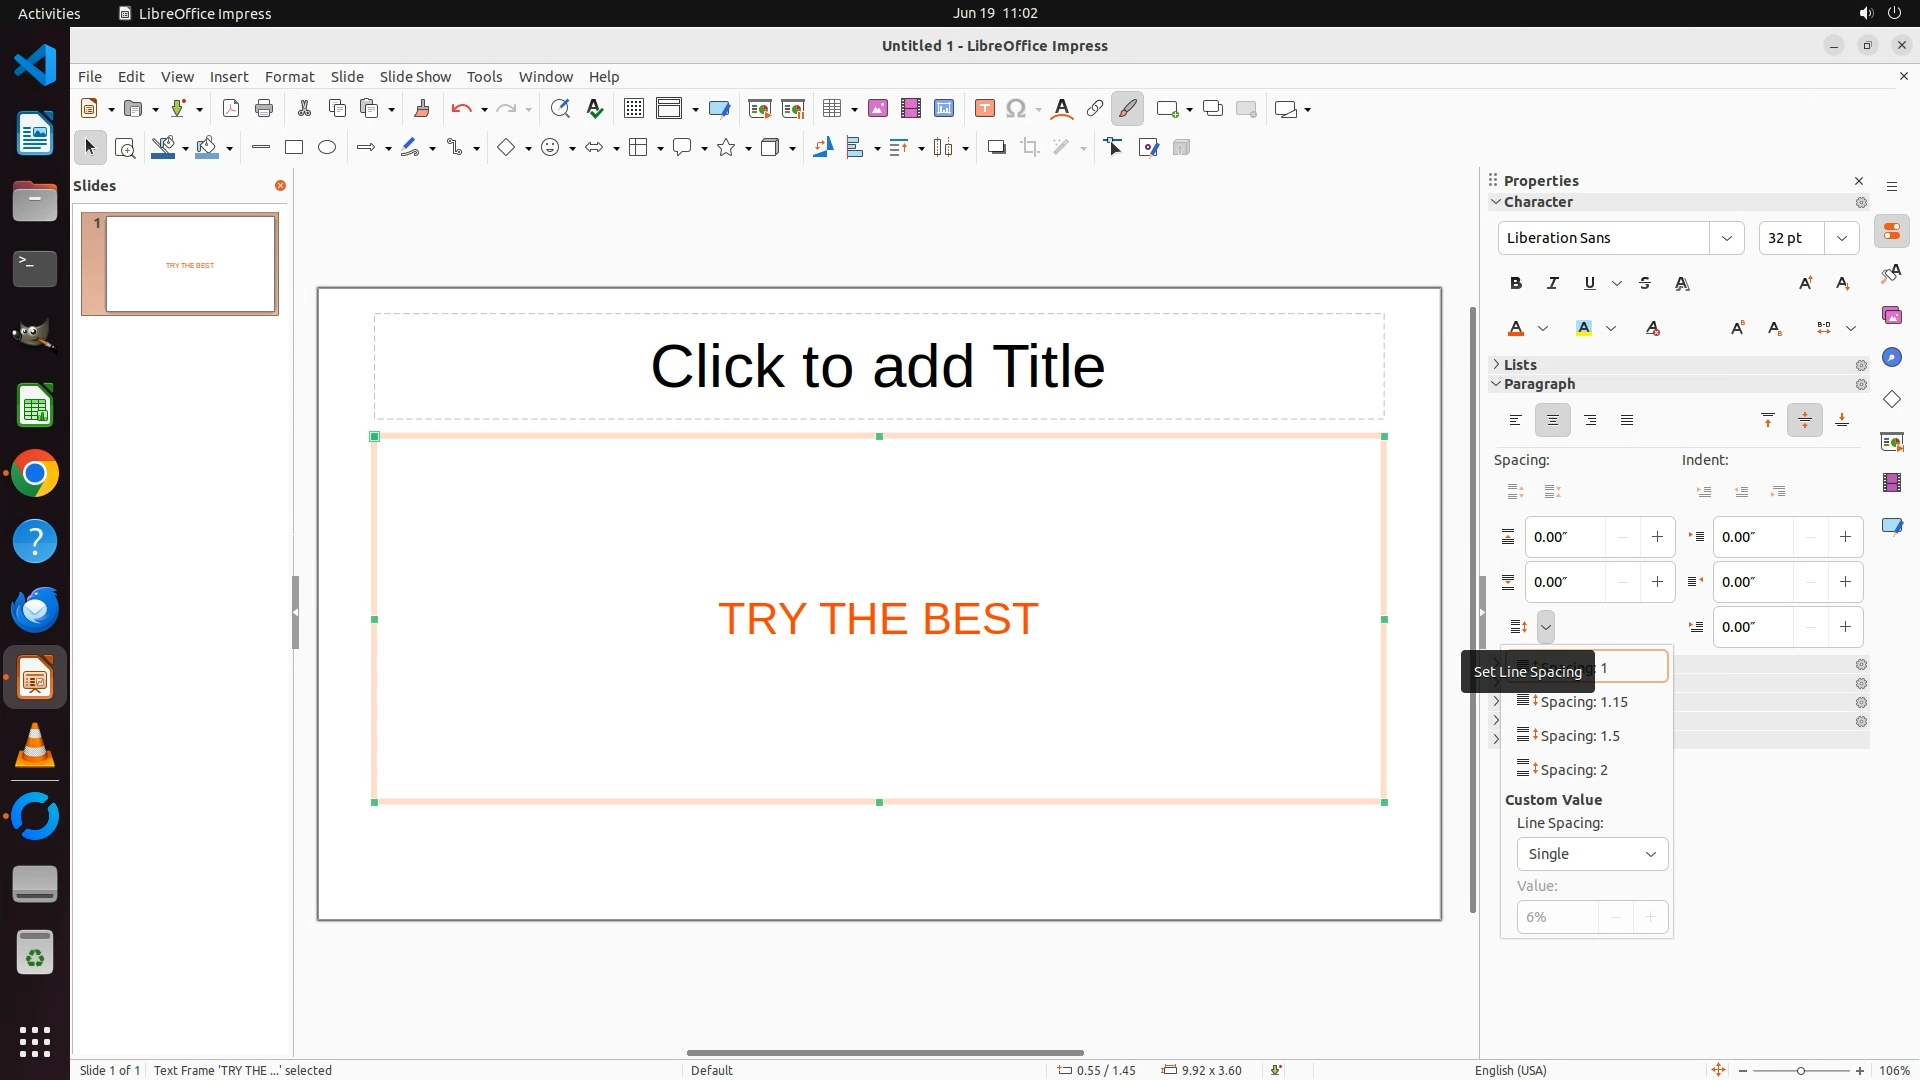Open the Liberation Sans font dropdown
Image resolution: width=1920 pixels, height=1080 pixels.
point(1726,238)
